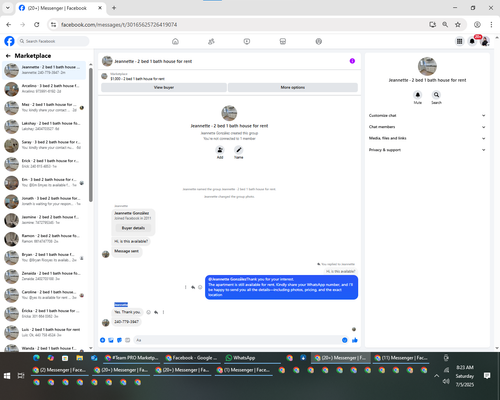The image size is (500, 400).
Task: Choose a sticker icon in composer
Action: [x=119, y=340]
